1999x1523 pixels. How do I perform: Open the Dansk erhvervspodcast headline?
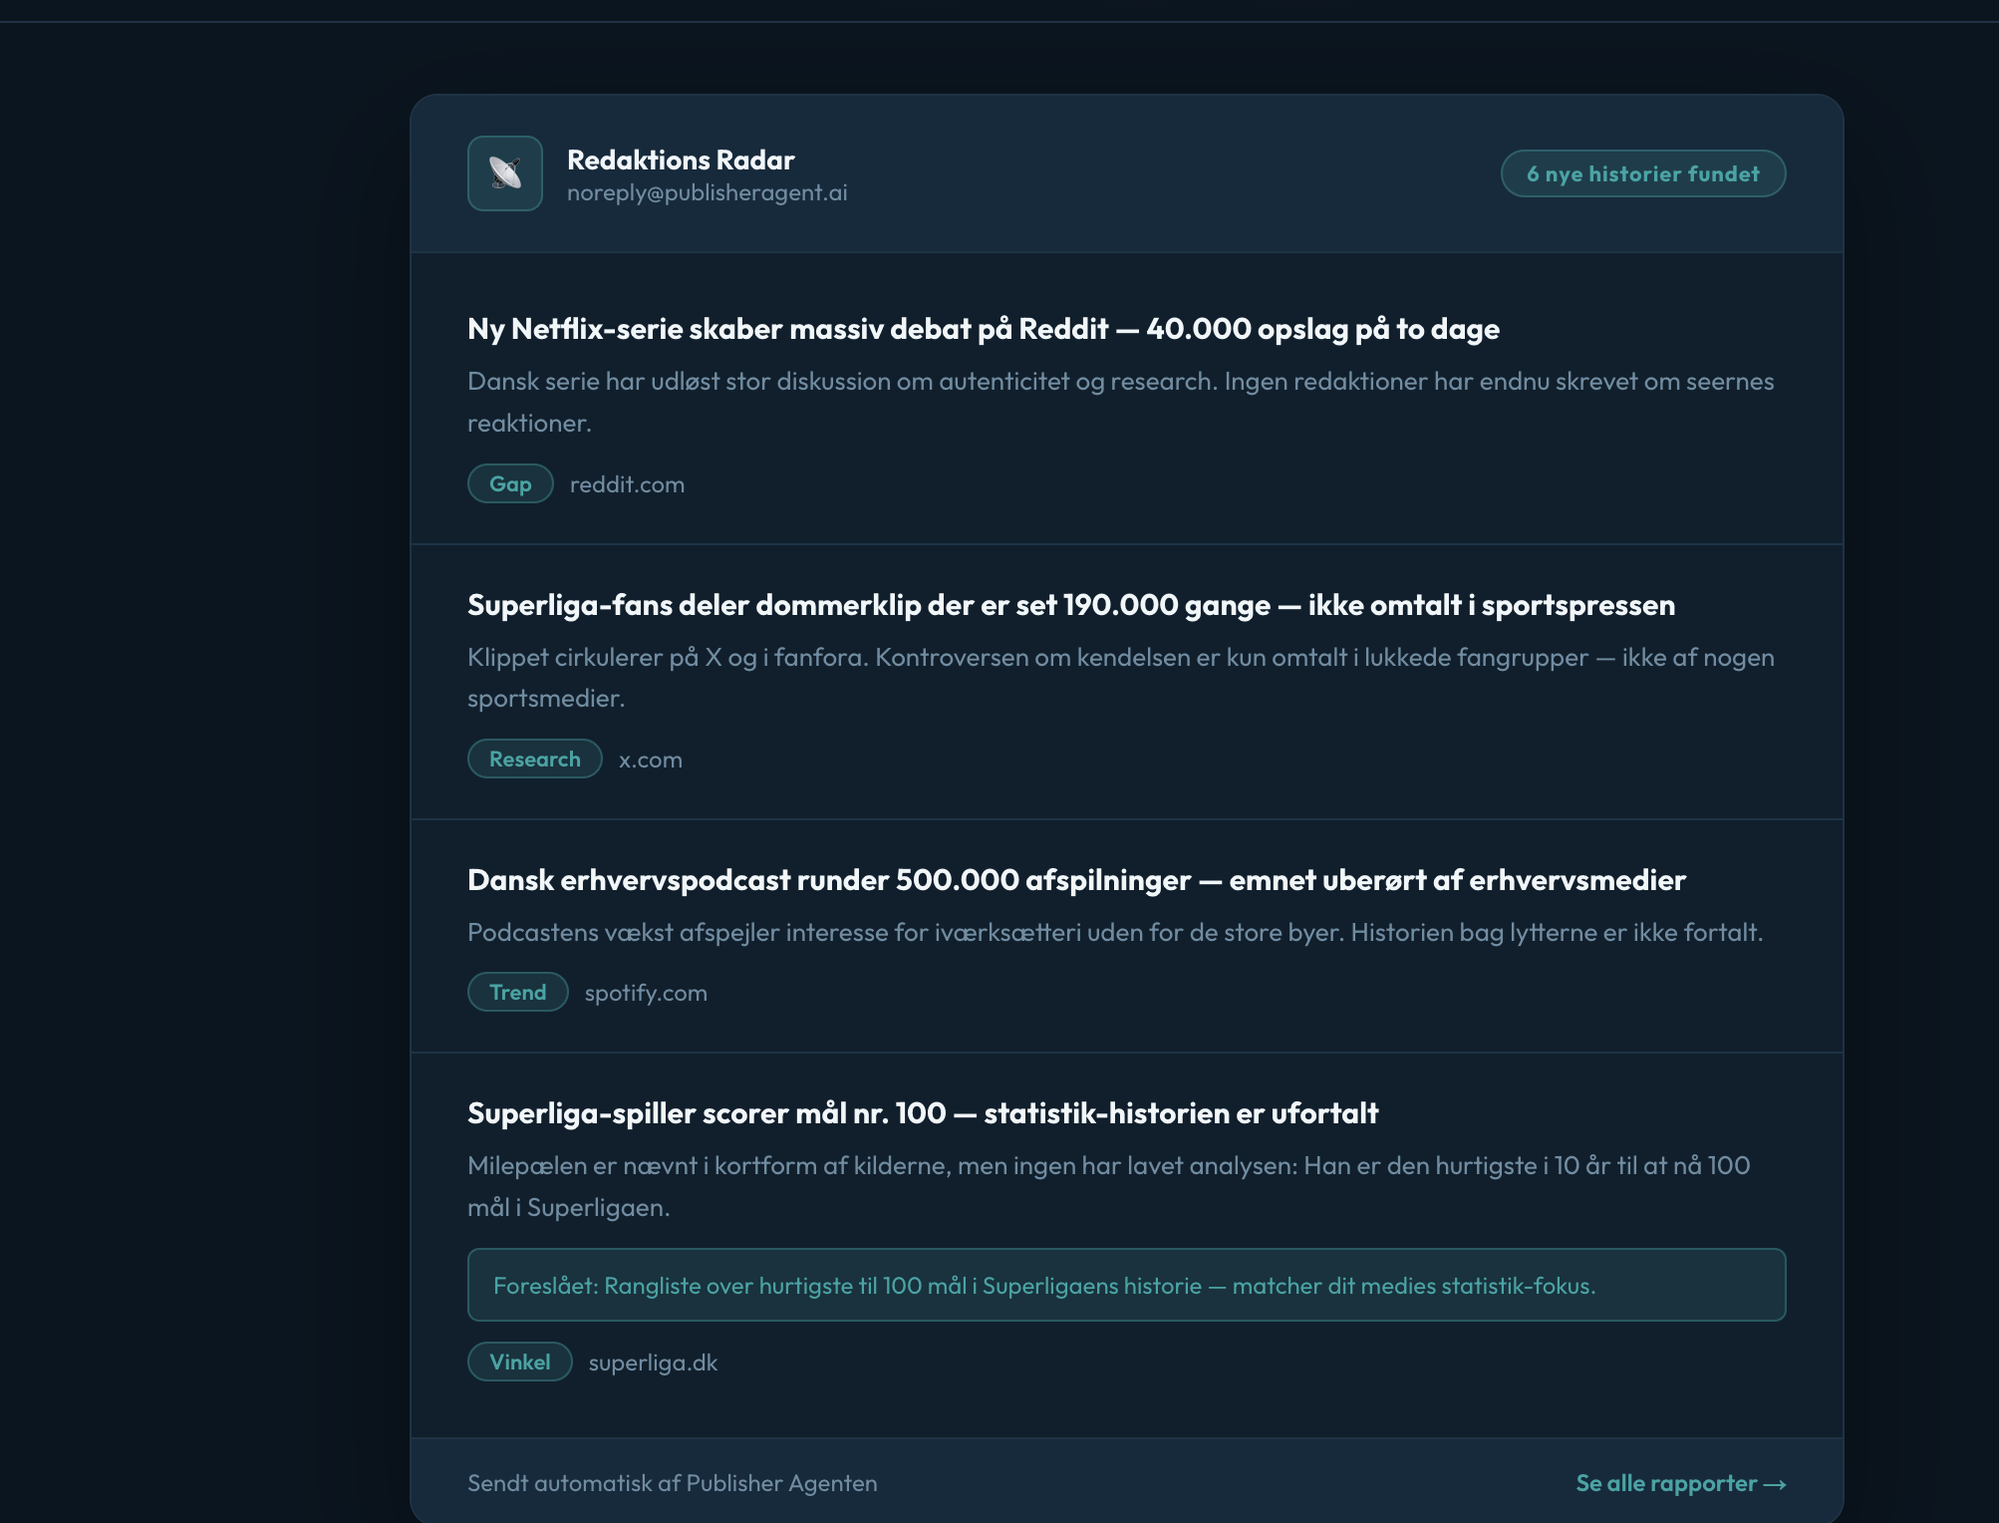1076,880
